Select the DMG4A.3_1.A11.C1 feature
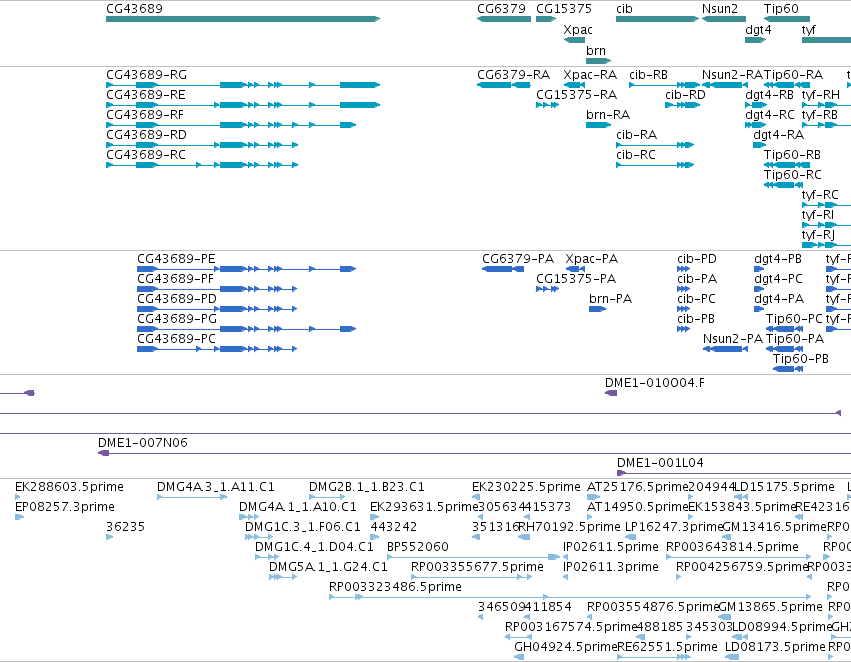This screenshot has width=851, height=662. (x=192, y=497)
